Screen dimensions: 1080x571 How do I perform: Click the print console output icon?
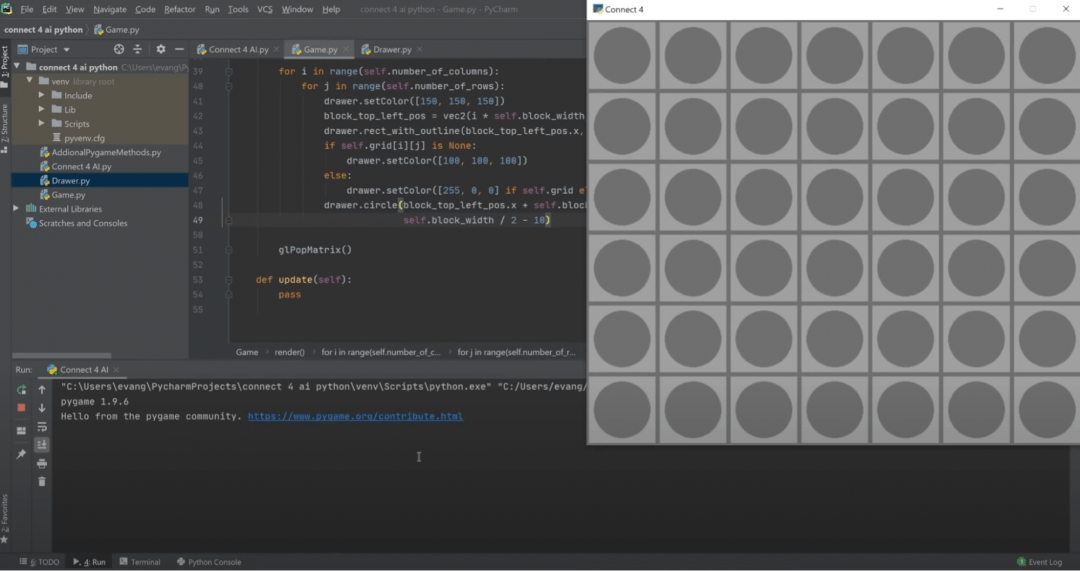click(42, 463)
